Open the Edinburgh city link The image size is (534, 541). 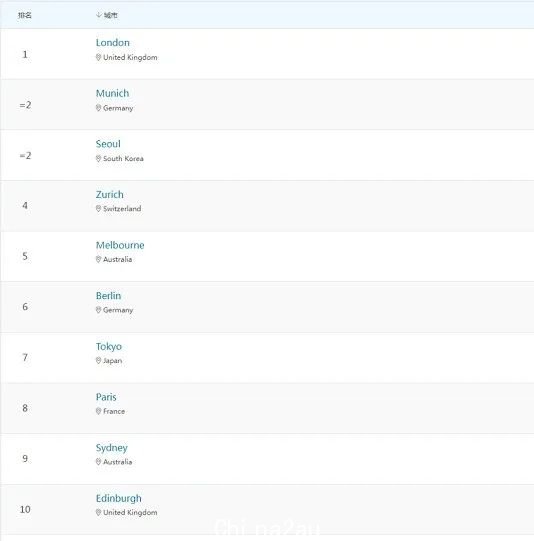[119, 498]
